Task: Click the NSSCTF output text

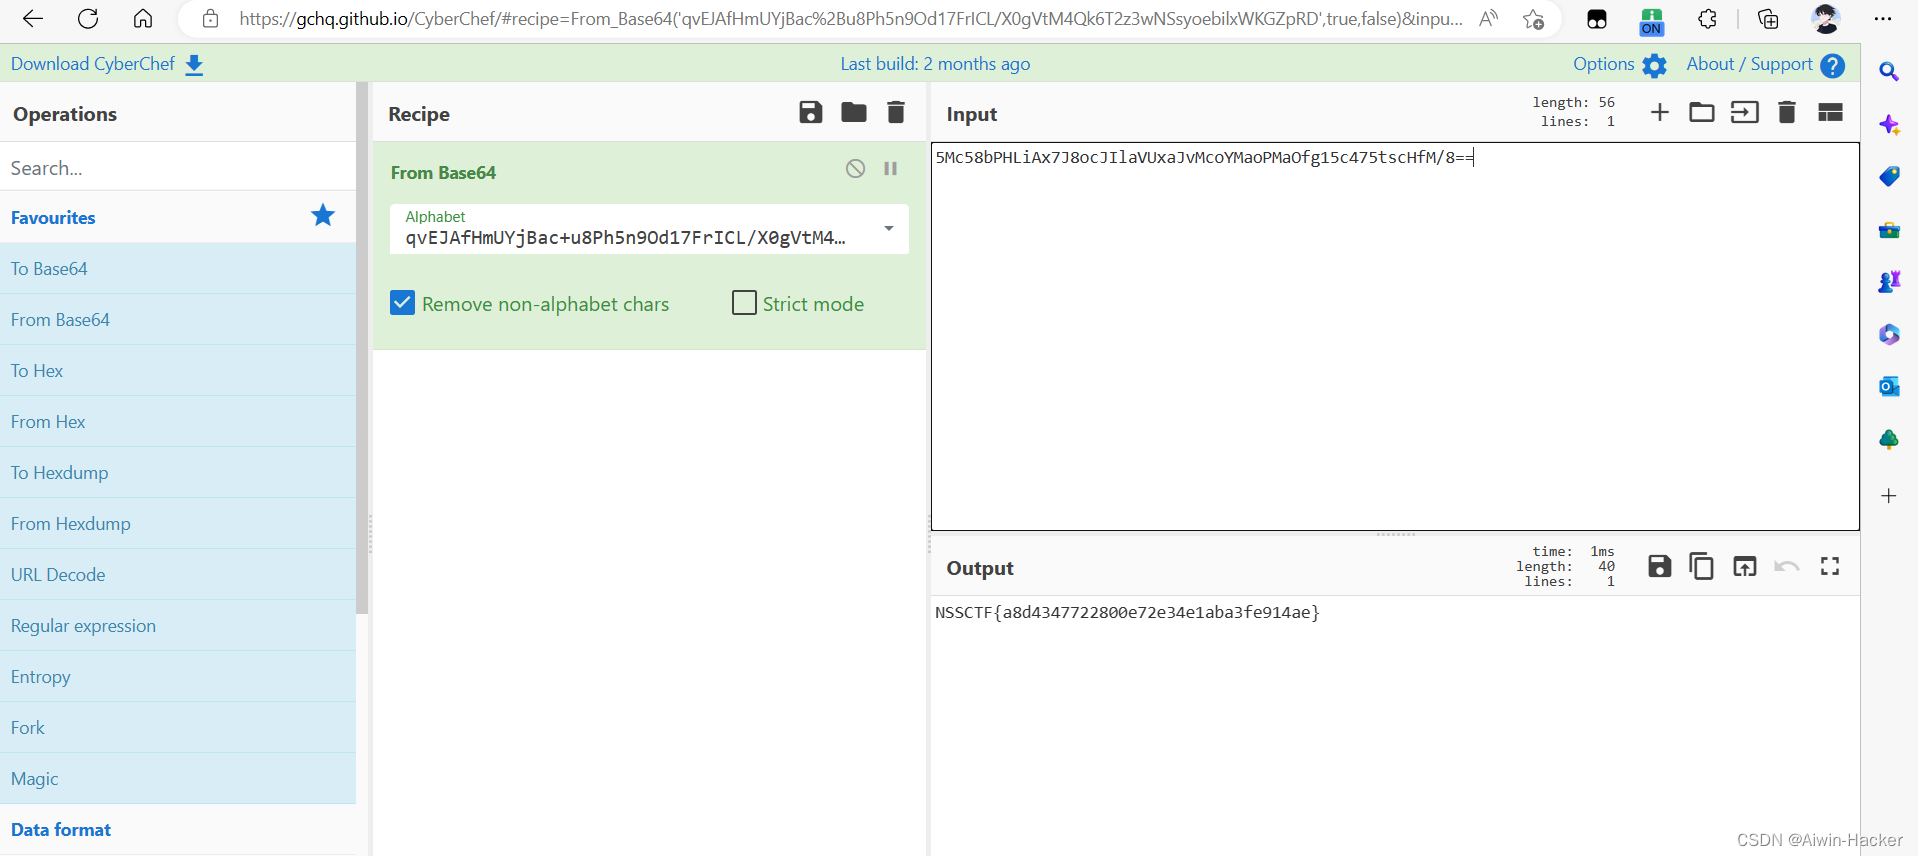Action: pos(1127,612)
